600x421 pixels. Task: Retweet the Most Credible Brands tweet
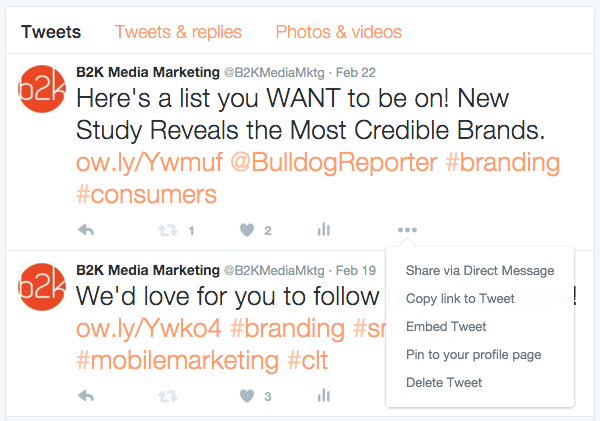[166, 230]
